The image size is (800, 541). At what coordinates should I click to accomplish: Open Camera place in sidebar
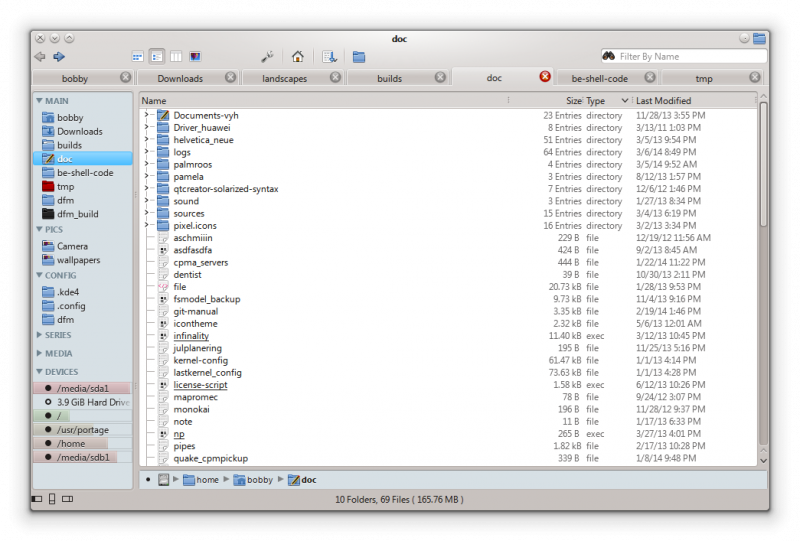point(83,247)
